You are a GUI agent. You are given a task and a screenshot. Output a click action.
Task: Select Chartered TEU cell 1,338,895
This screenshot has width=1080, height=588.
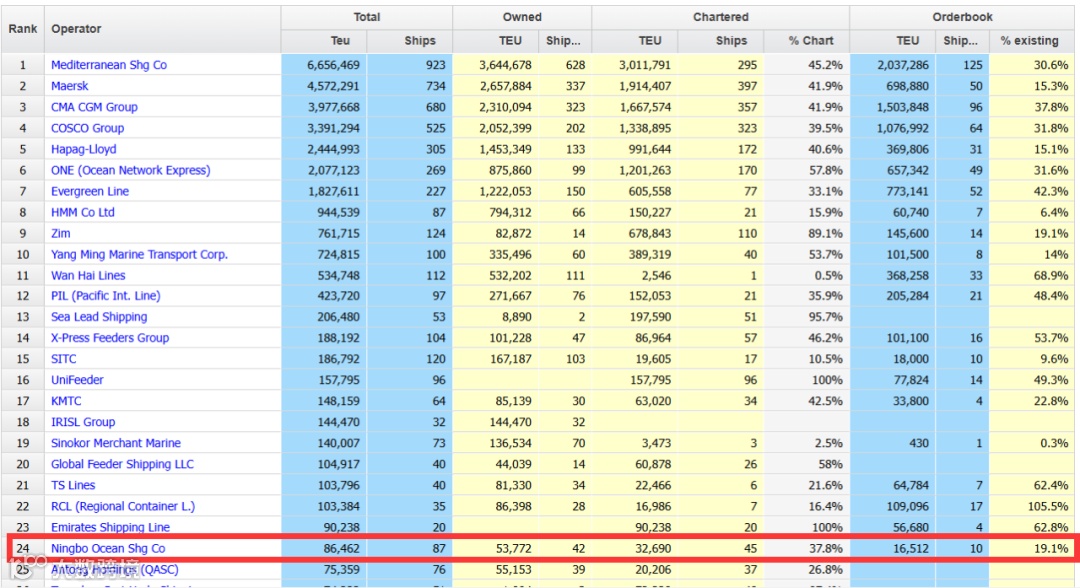pyautogui.click(x=634, y=128)
